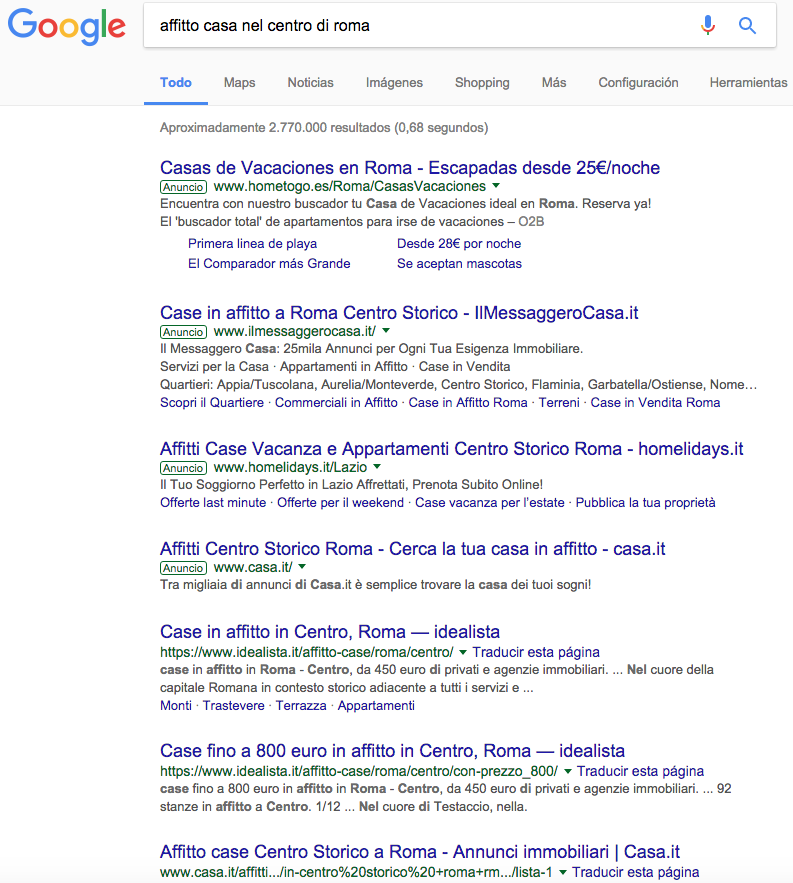Image resolution: width=793 pixels, height=883 pixels.
Task: Expand dropdown arrow next to www.casa.it/ ad
Action: coord(302,567)
